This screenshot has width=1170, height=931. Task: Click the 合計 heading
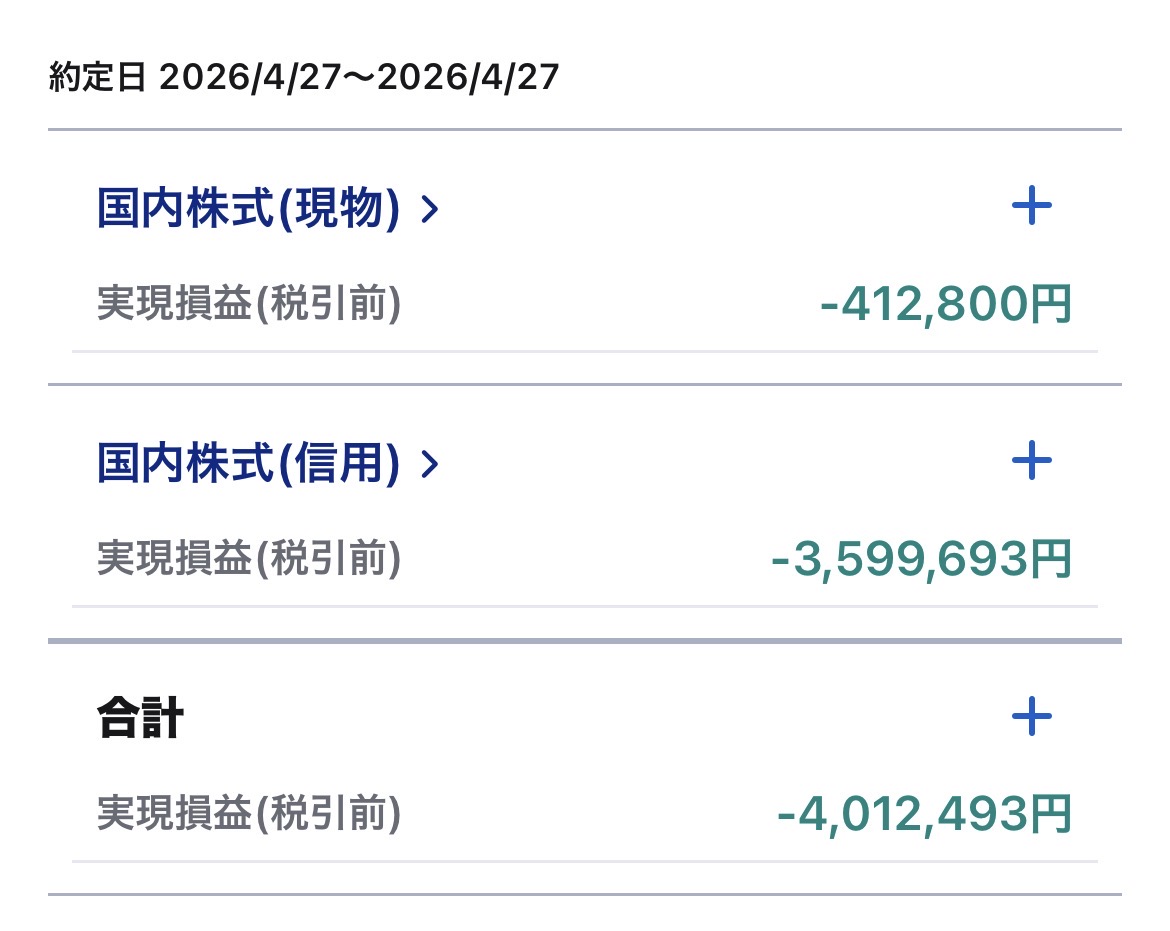tap(140, 718)
